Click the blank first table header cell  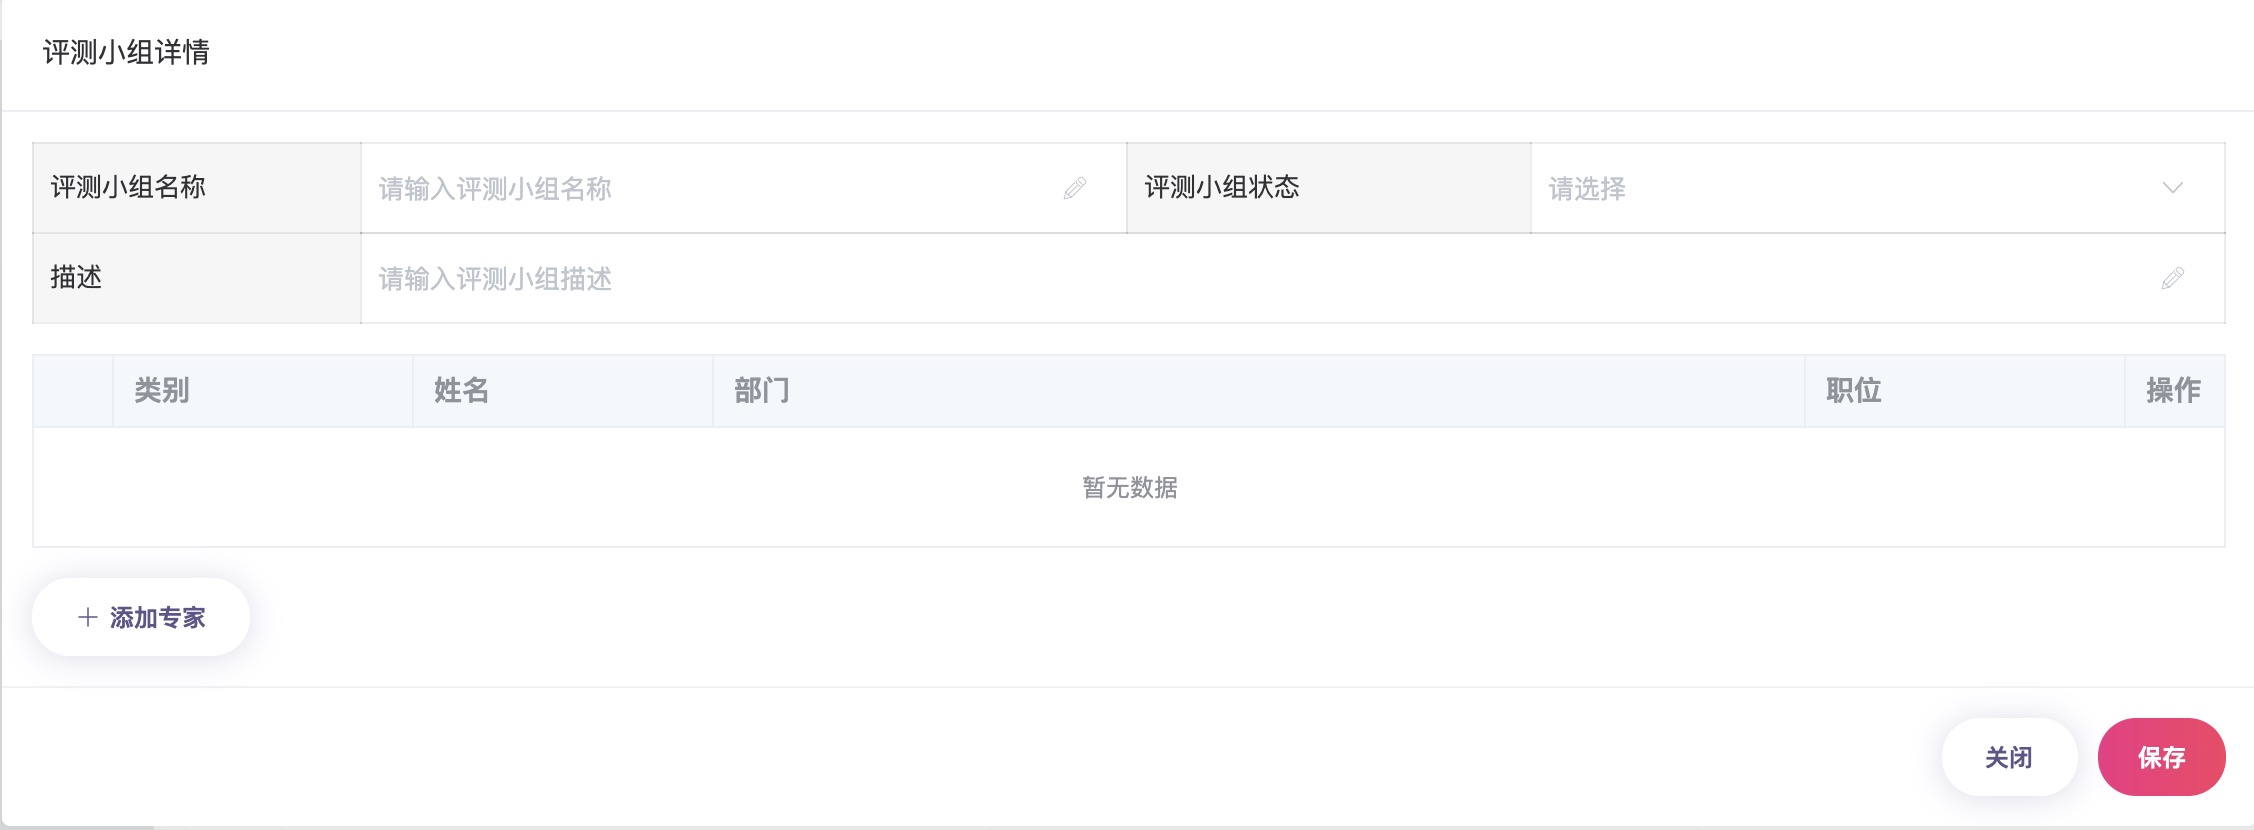[73, 390]
